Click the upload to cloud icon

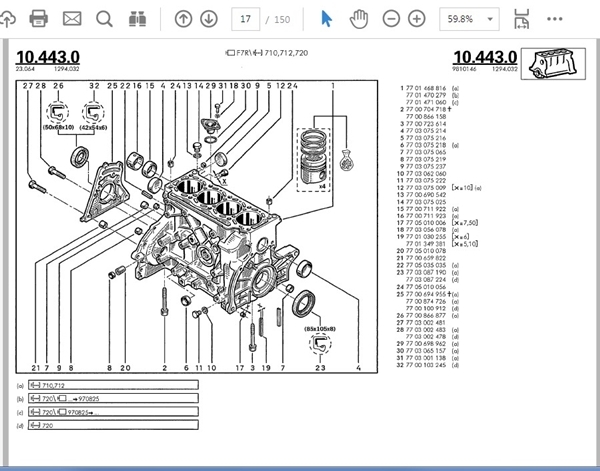coord(7,19)
